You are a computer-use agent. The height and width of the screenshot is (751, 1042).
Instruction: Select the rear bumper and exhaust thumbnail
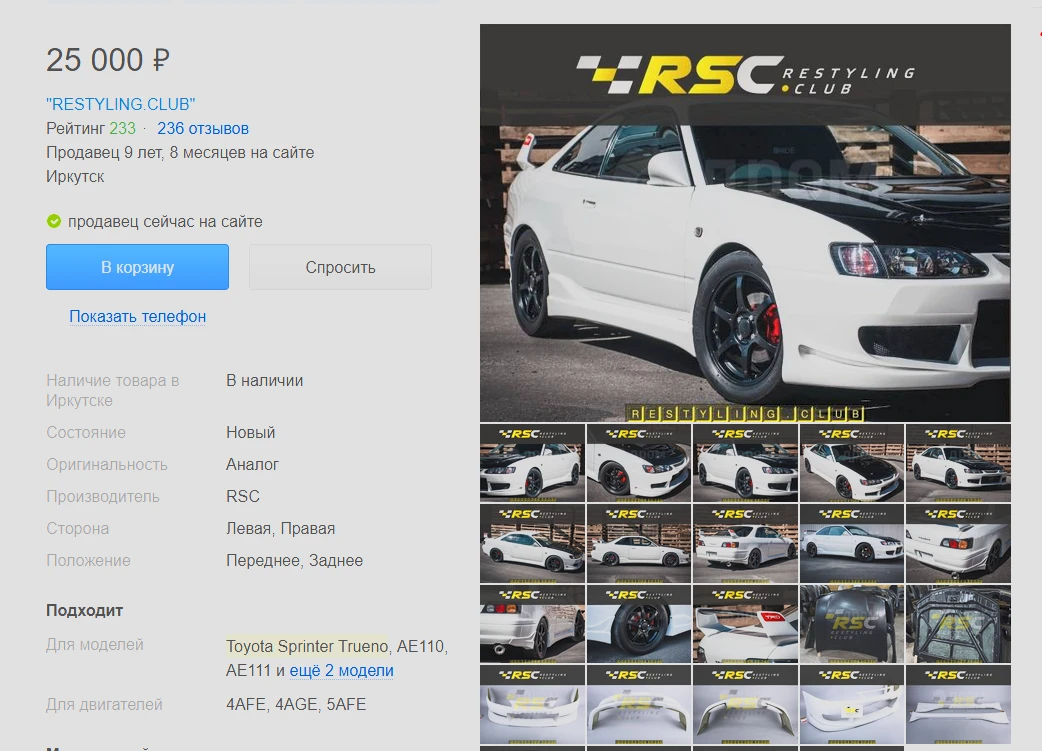tap(532, 624)
